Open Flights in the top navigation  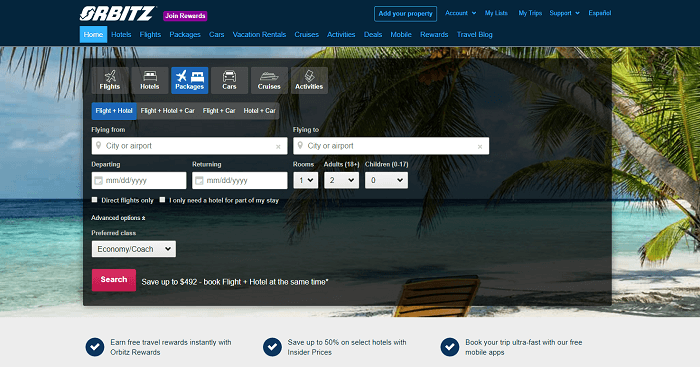pos(150,34)
